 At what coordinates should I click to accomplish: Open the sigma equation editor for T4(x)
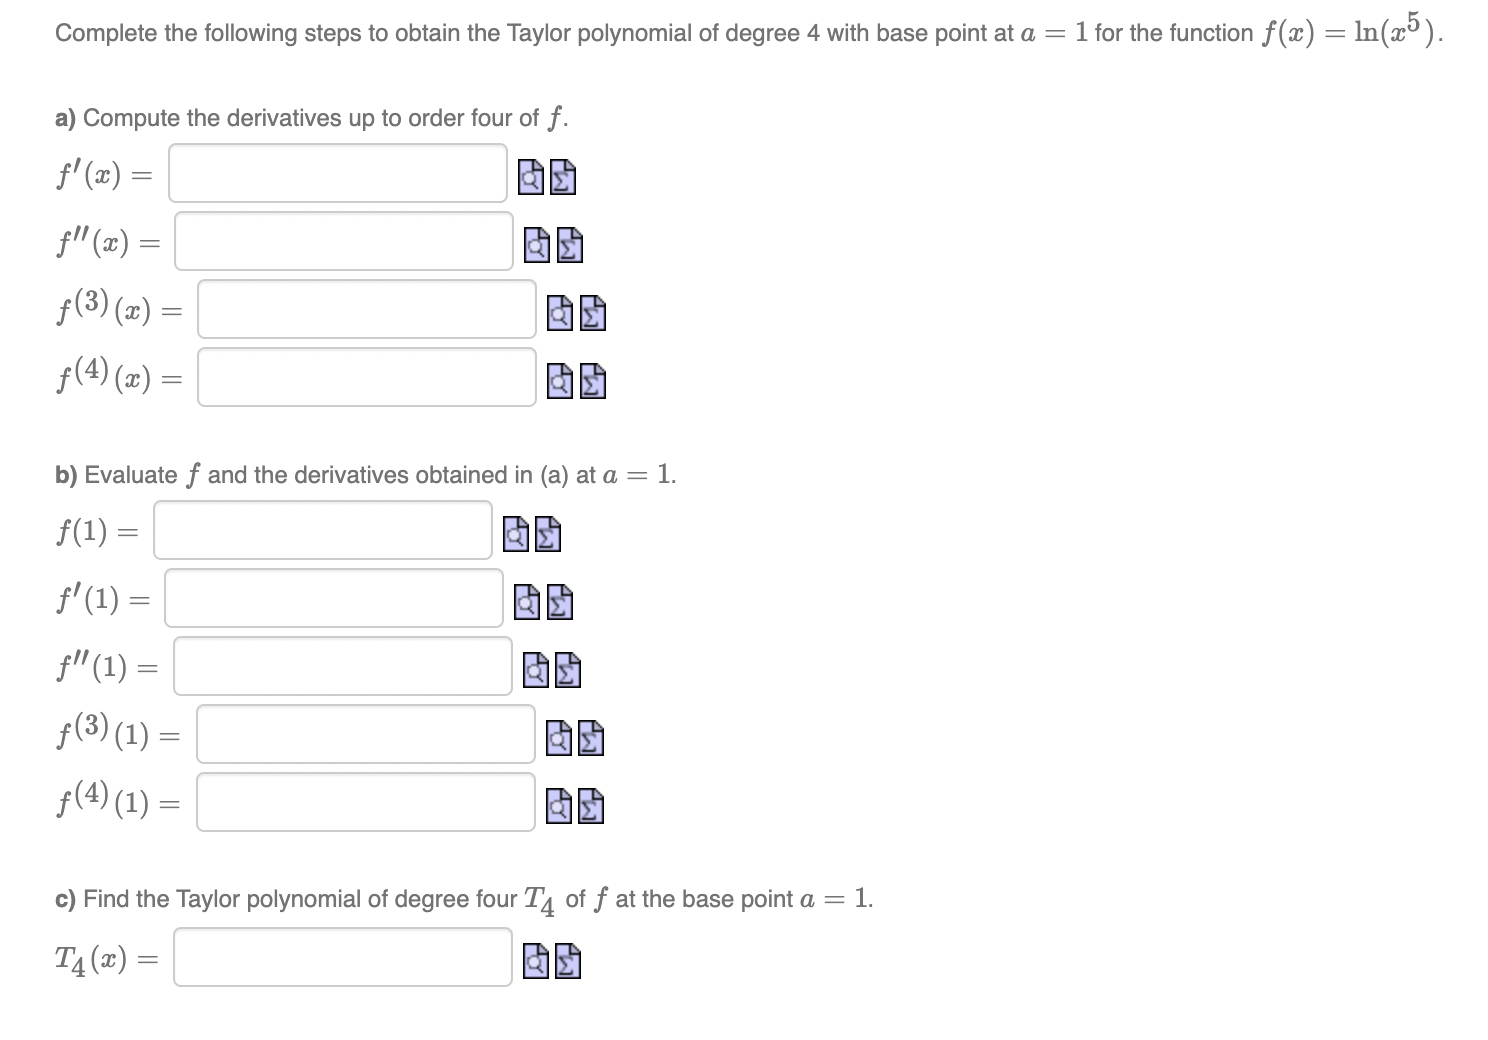569,962
